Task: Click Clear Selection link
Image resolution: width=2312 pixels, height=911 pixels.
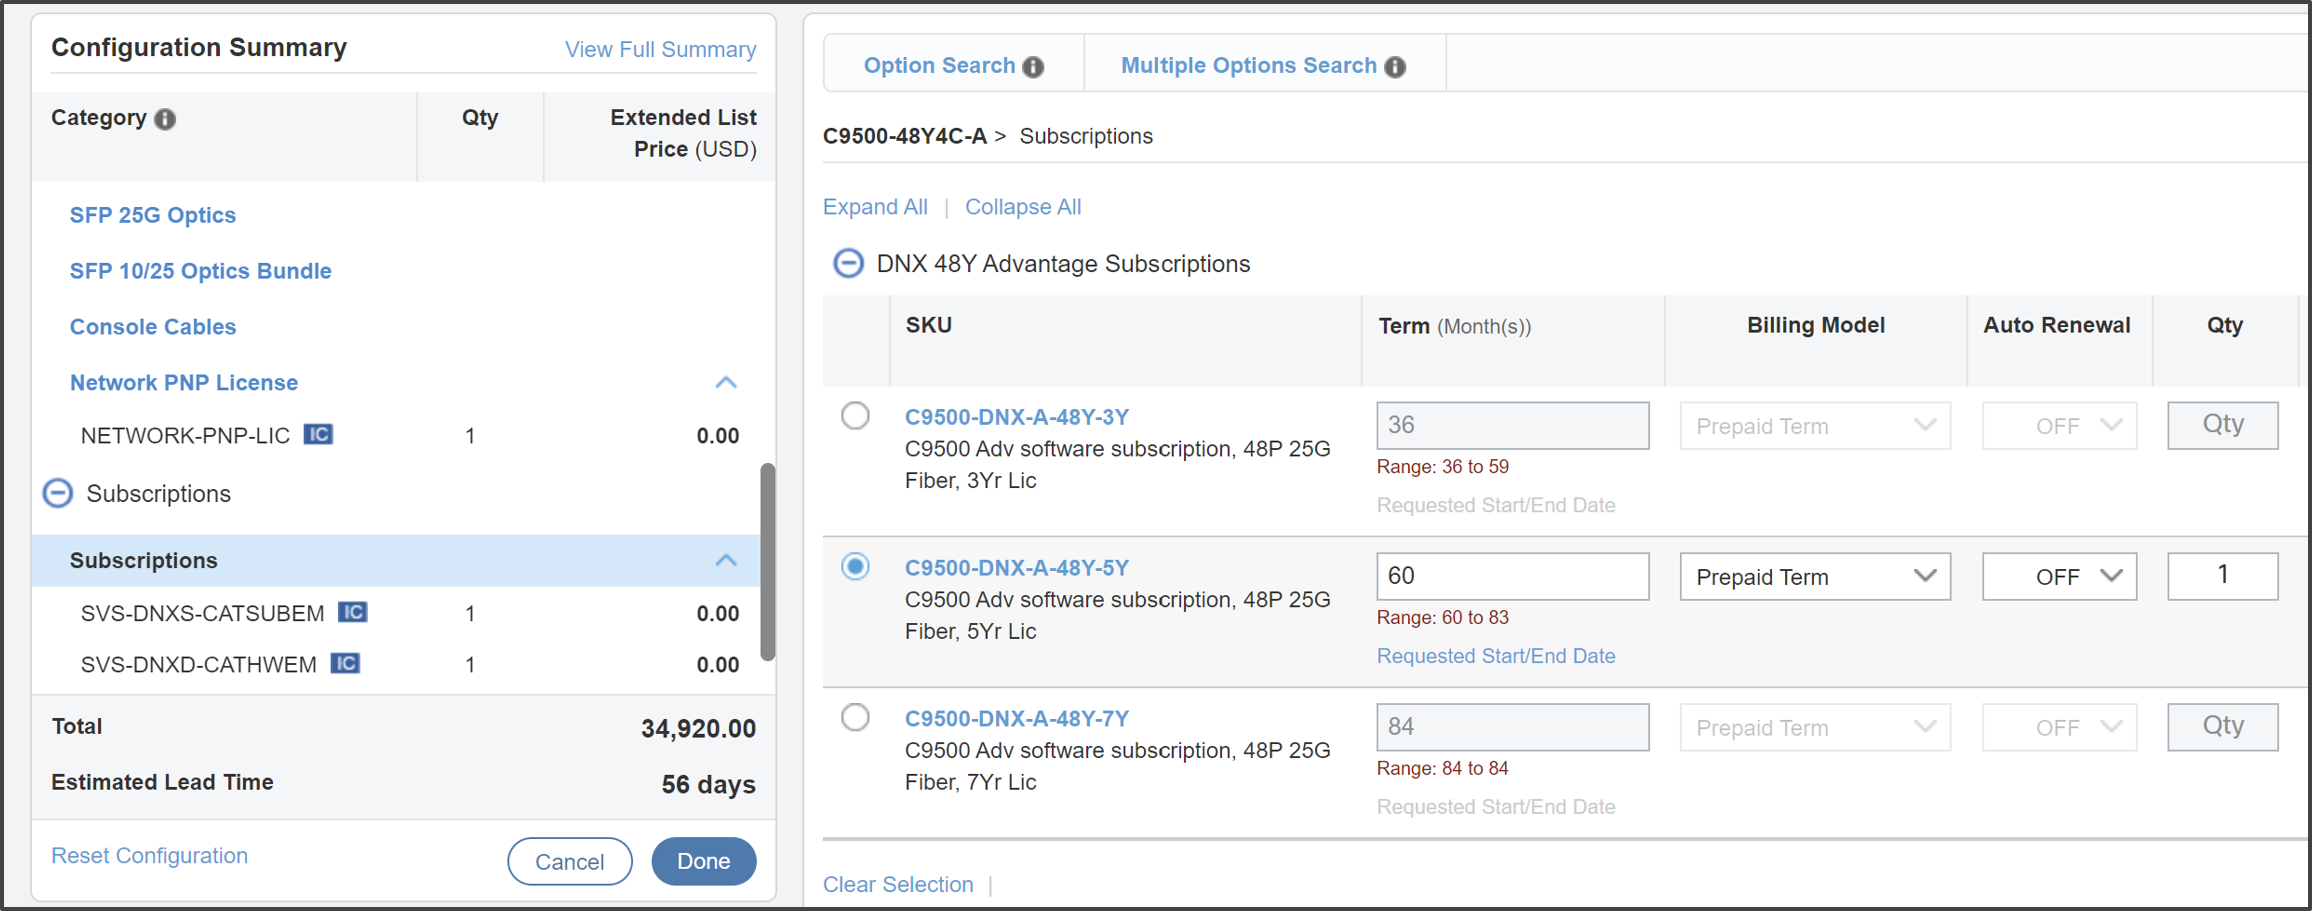Action: pyautogui.click(x=898, y=884)
